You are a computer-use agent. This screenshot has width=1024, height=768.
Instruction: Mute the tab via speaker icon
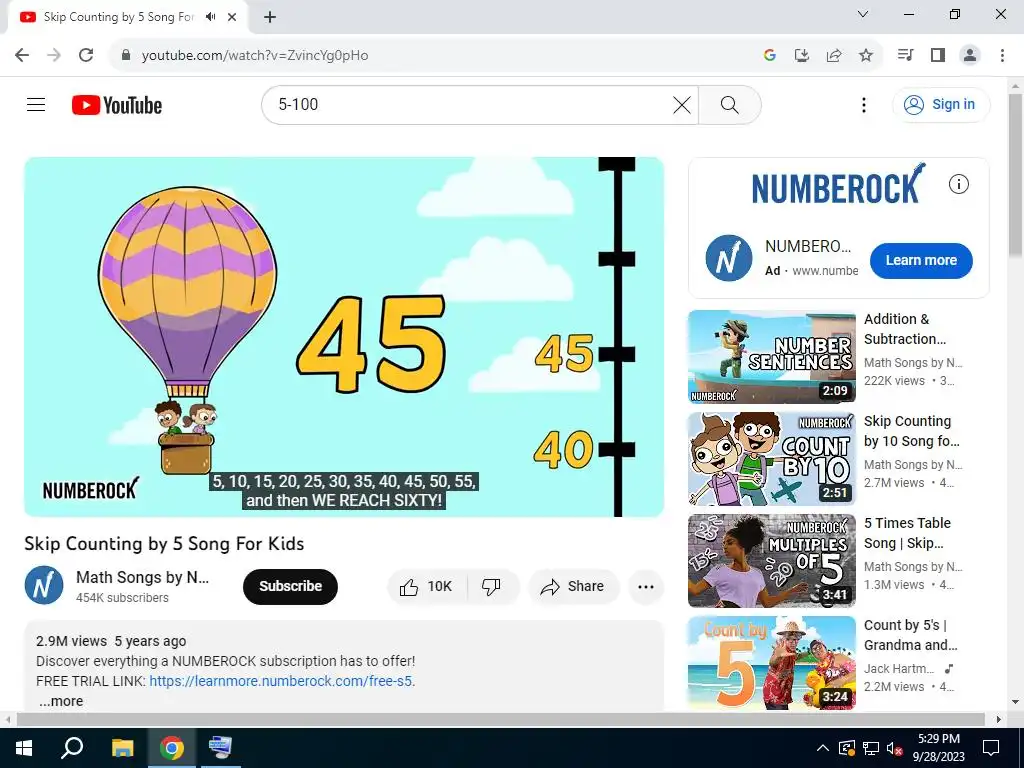[x=210, y=17]
